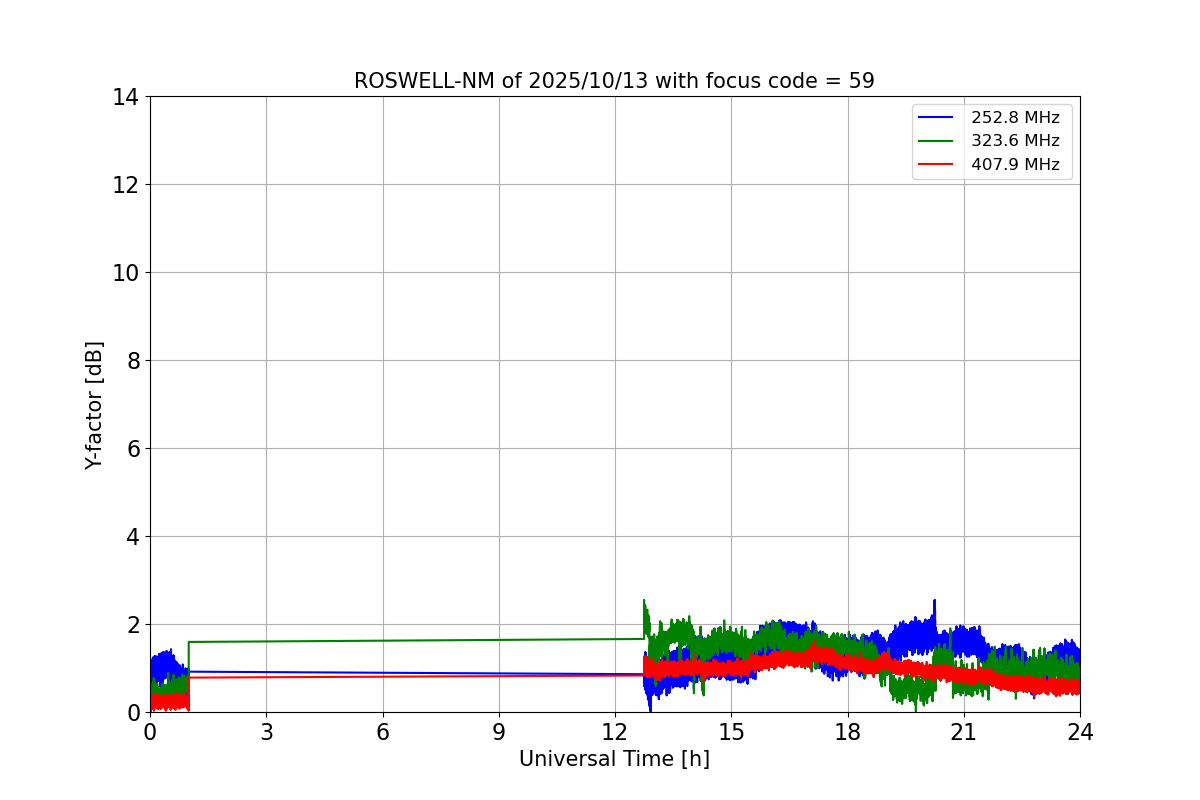
Task: Click the y-axis tick label 12
Action: point(126,185)
